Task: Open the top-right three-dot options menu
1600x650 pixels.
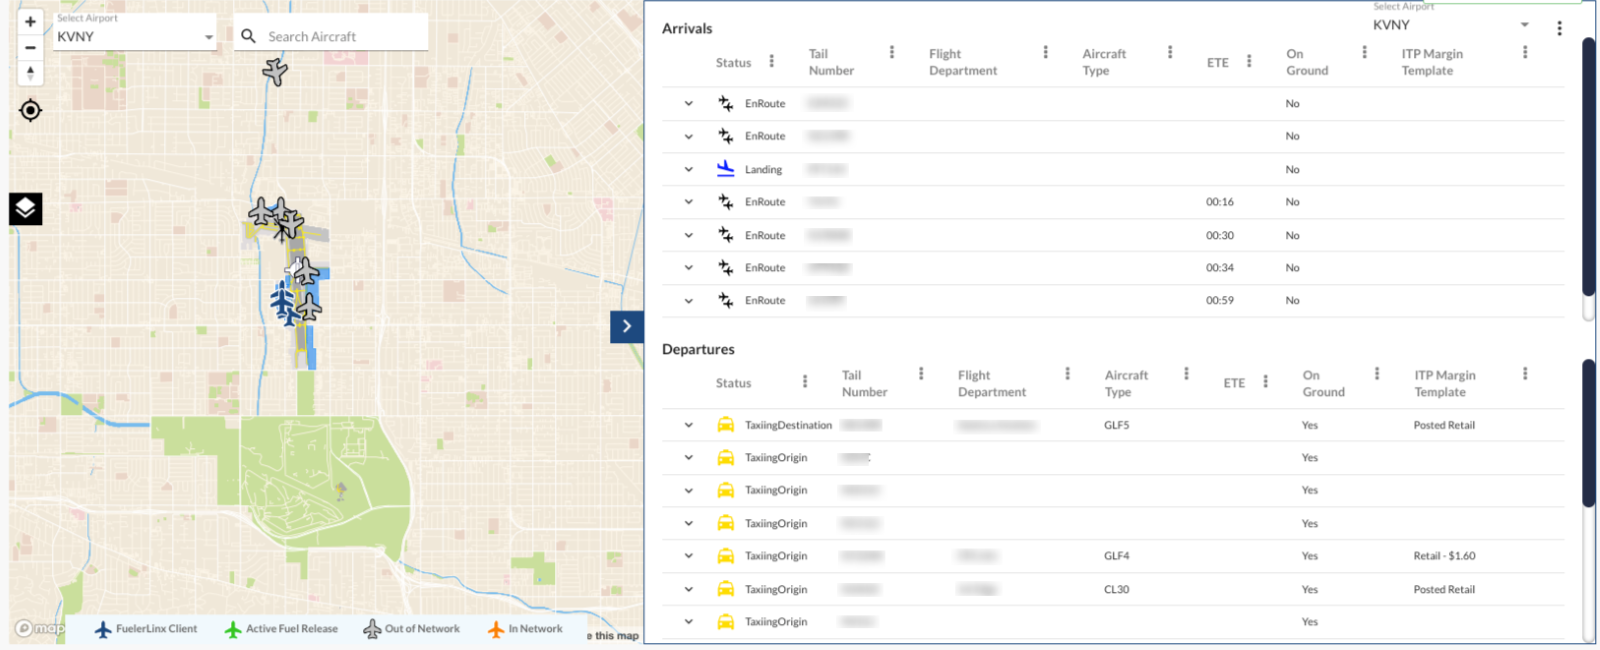Action: tap(1559, 28)
